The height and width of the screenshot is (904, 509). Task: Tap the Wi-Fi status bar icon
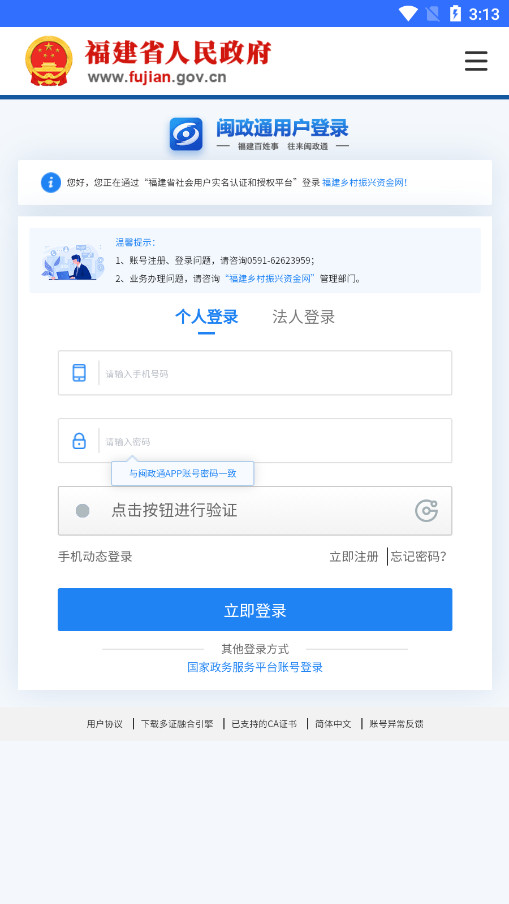408,14
